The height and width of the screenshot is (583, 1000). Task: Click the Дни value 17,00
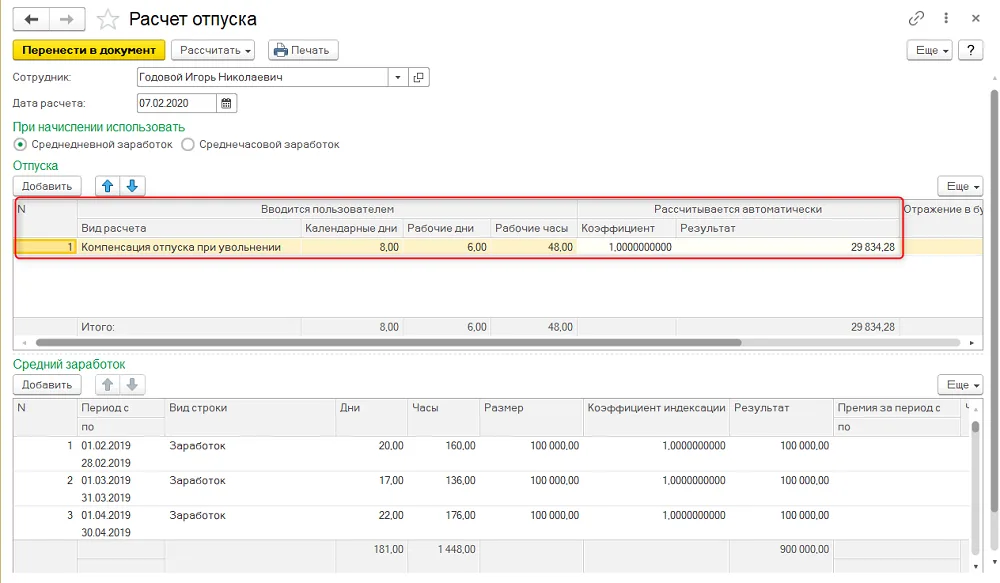coord(391,480)
